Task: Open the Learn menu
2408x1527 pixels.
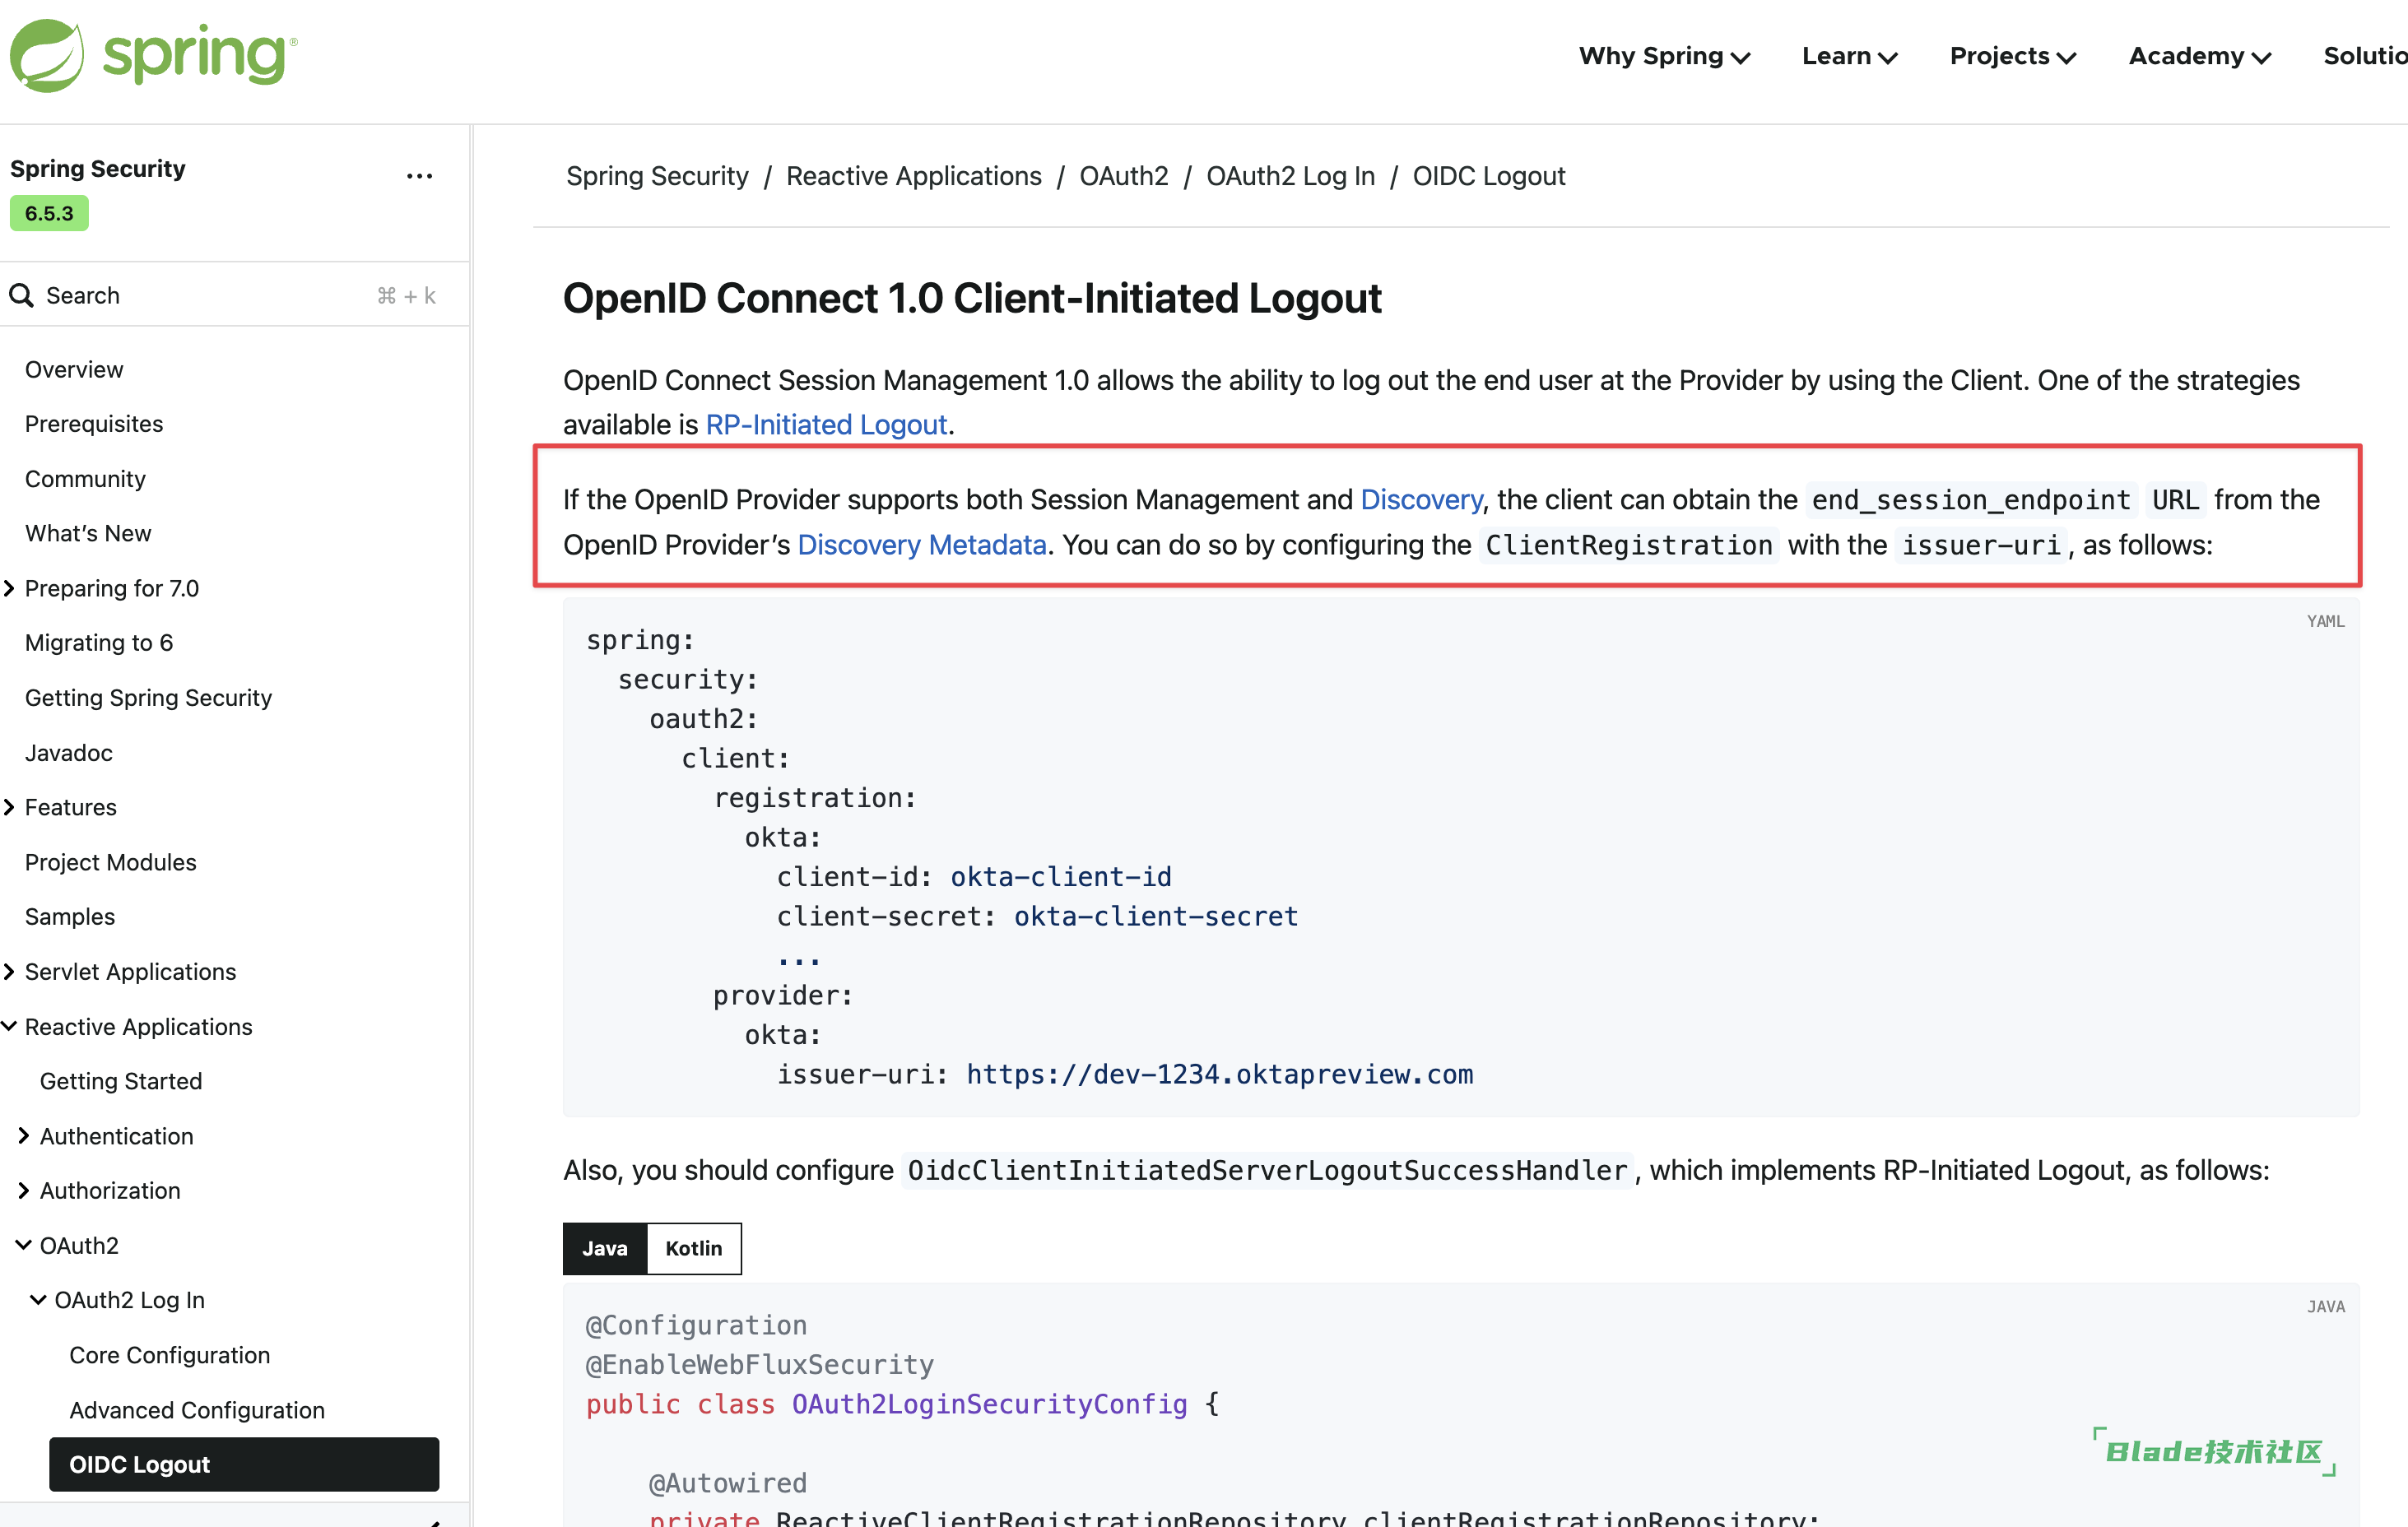Action: coord(1849,56)
